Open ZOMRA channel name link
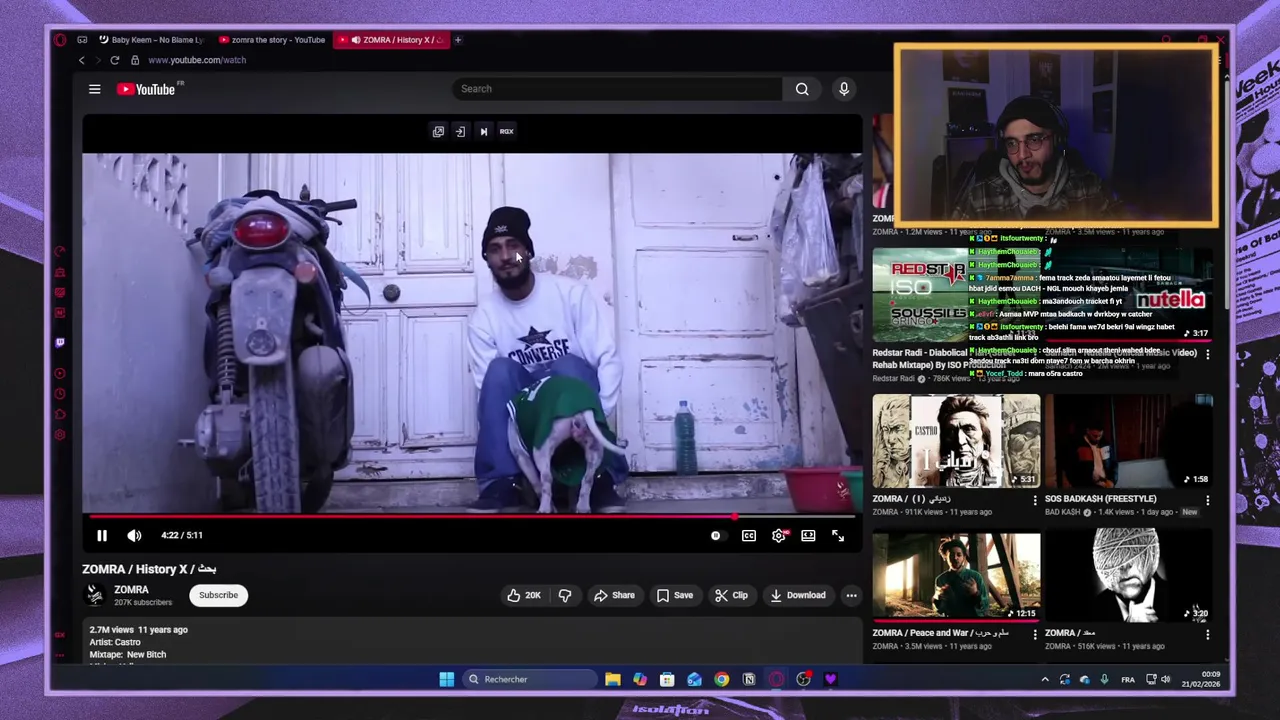The height and width of the screenshot is (720, 1280). pyautogui.click(x=131, y=590)
